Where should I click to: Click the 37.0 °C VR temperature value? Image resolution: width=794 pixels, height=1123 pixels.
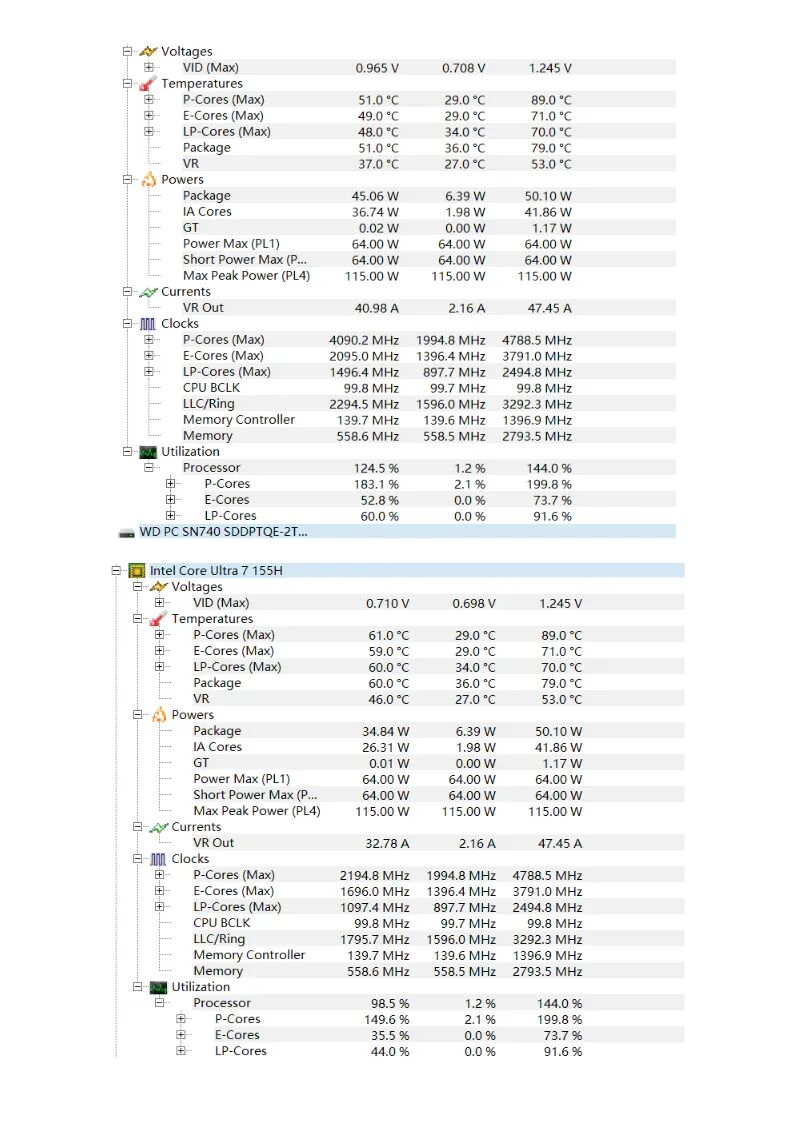tap(379, 164)
